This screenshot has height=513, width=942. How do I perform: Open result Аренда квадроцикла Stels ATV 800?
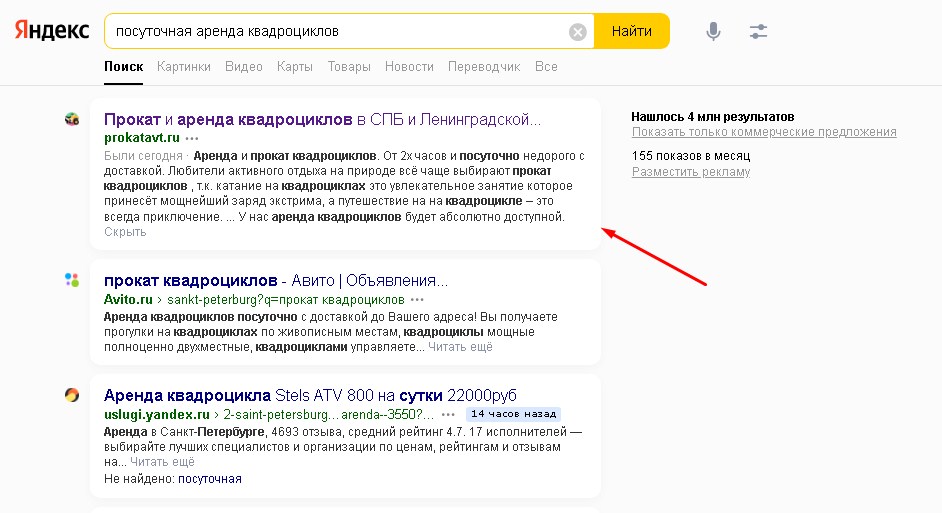coord(310,395)
